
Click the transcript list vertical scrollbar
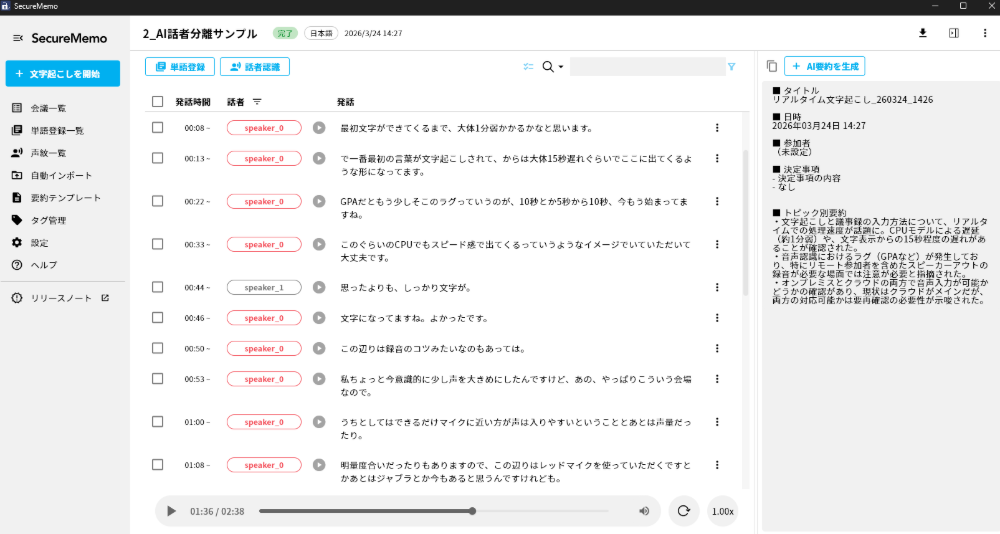pos(746,223)
